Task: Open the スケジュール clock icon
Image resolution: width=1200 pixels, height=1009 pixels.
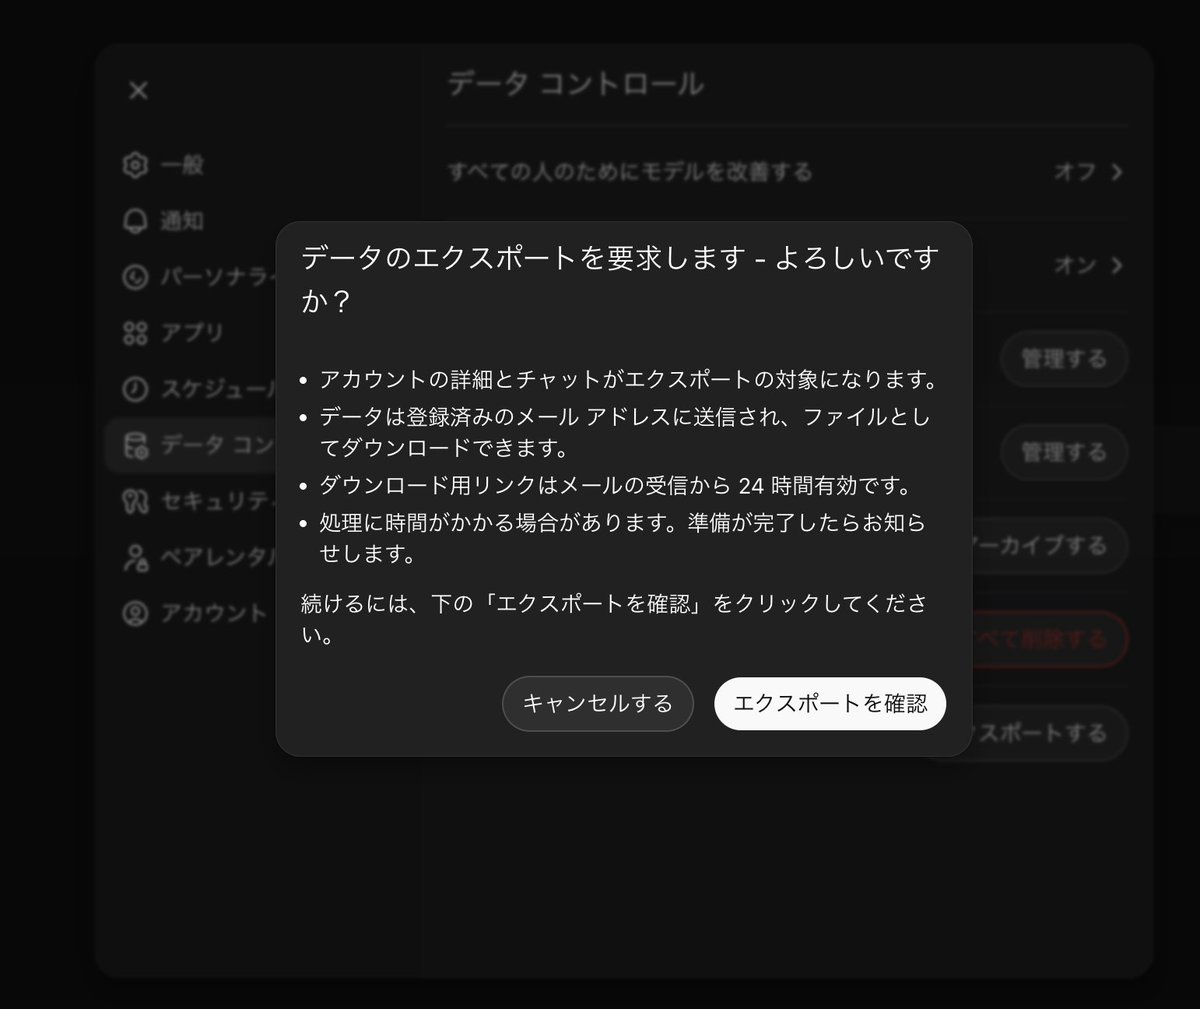Action: 135,389
